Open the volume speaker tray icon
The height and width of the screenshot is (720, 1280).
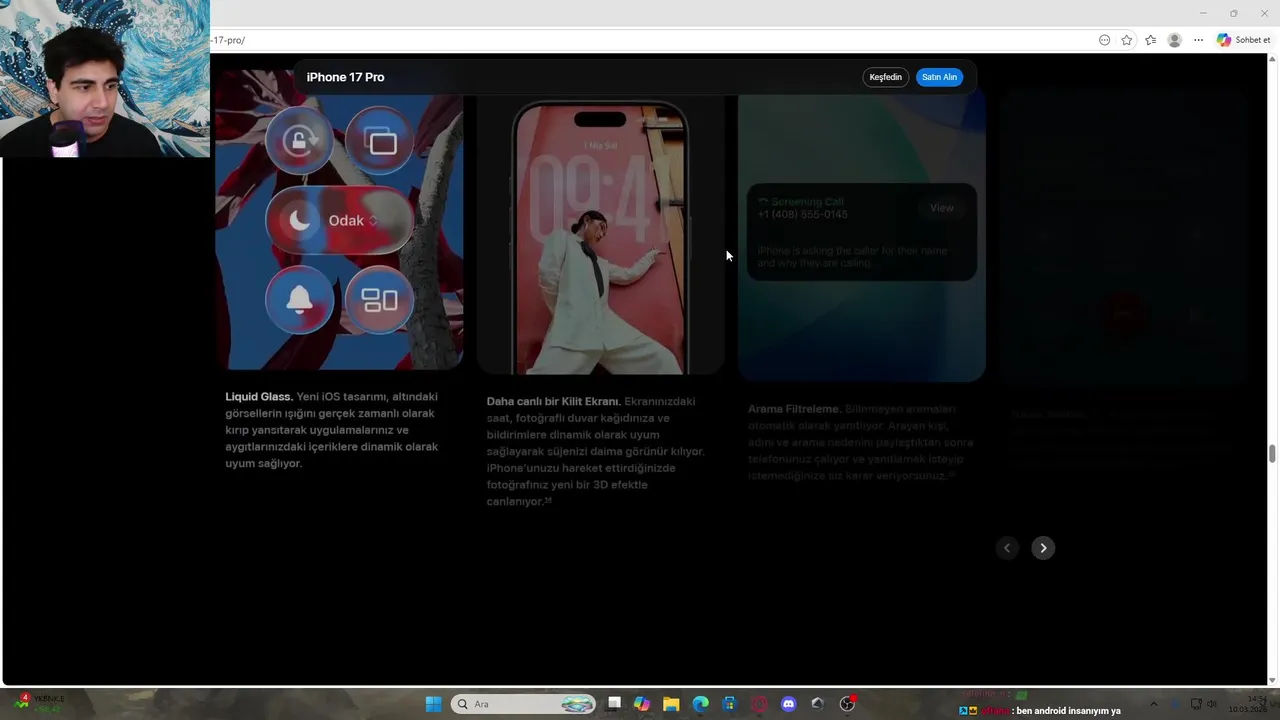1213,704
